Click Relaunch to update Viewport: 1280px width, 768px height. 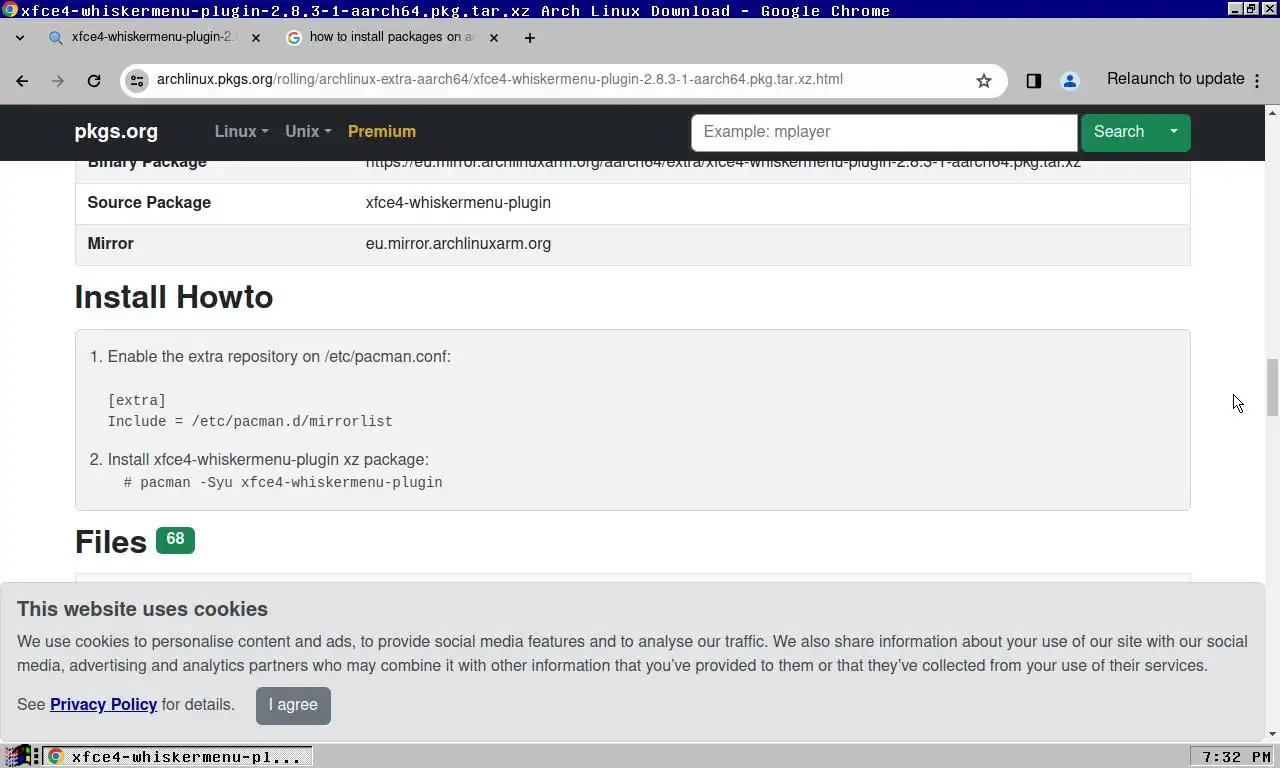(x=1175, y=79)
